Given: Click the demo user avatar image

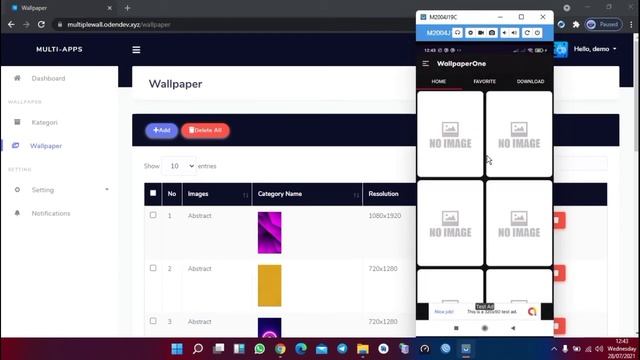Looking at the screenshot, I should (x=561, y=50).
